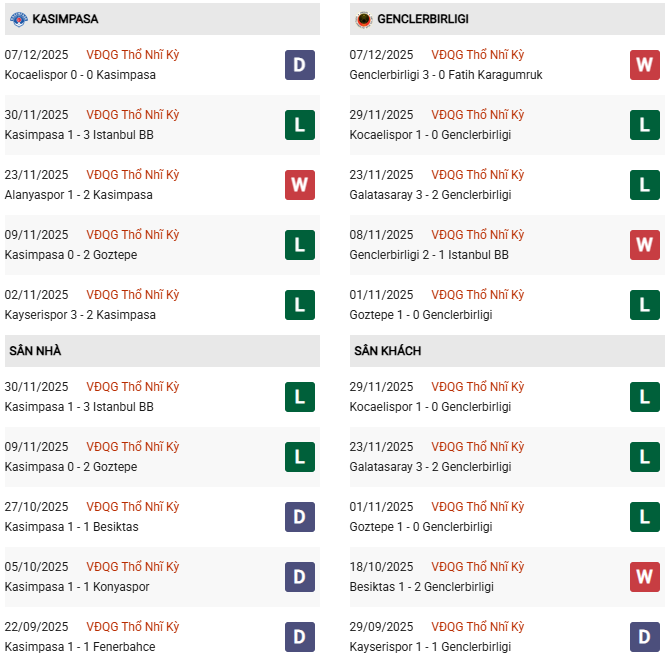Open the Kasimpasa 1 - 1 Konyaspor match
Screen dimensions: 666x662
pyautogui.click(x=77, y=587)
